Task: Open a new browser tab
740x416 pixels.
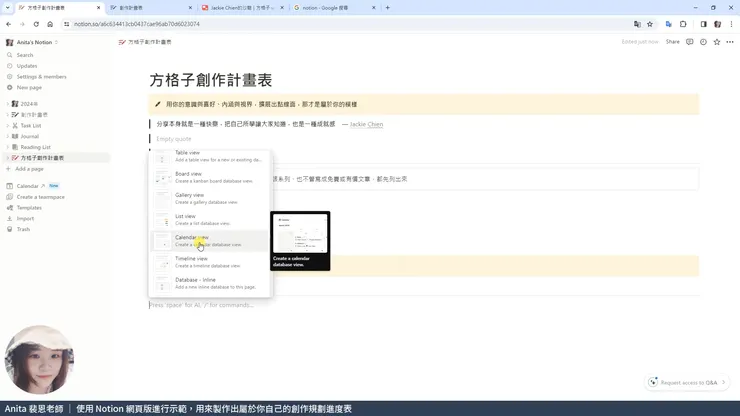Action: click(x=387, y=8)
